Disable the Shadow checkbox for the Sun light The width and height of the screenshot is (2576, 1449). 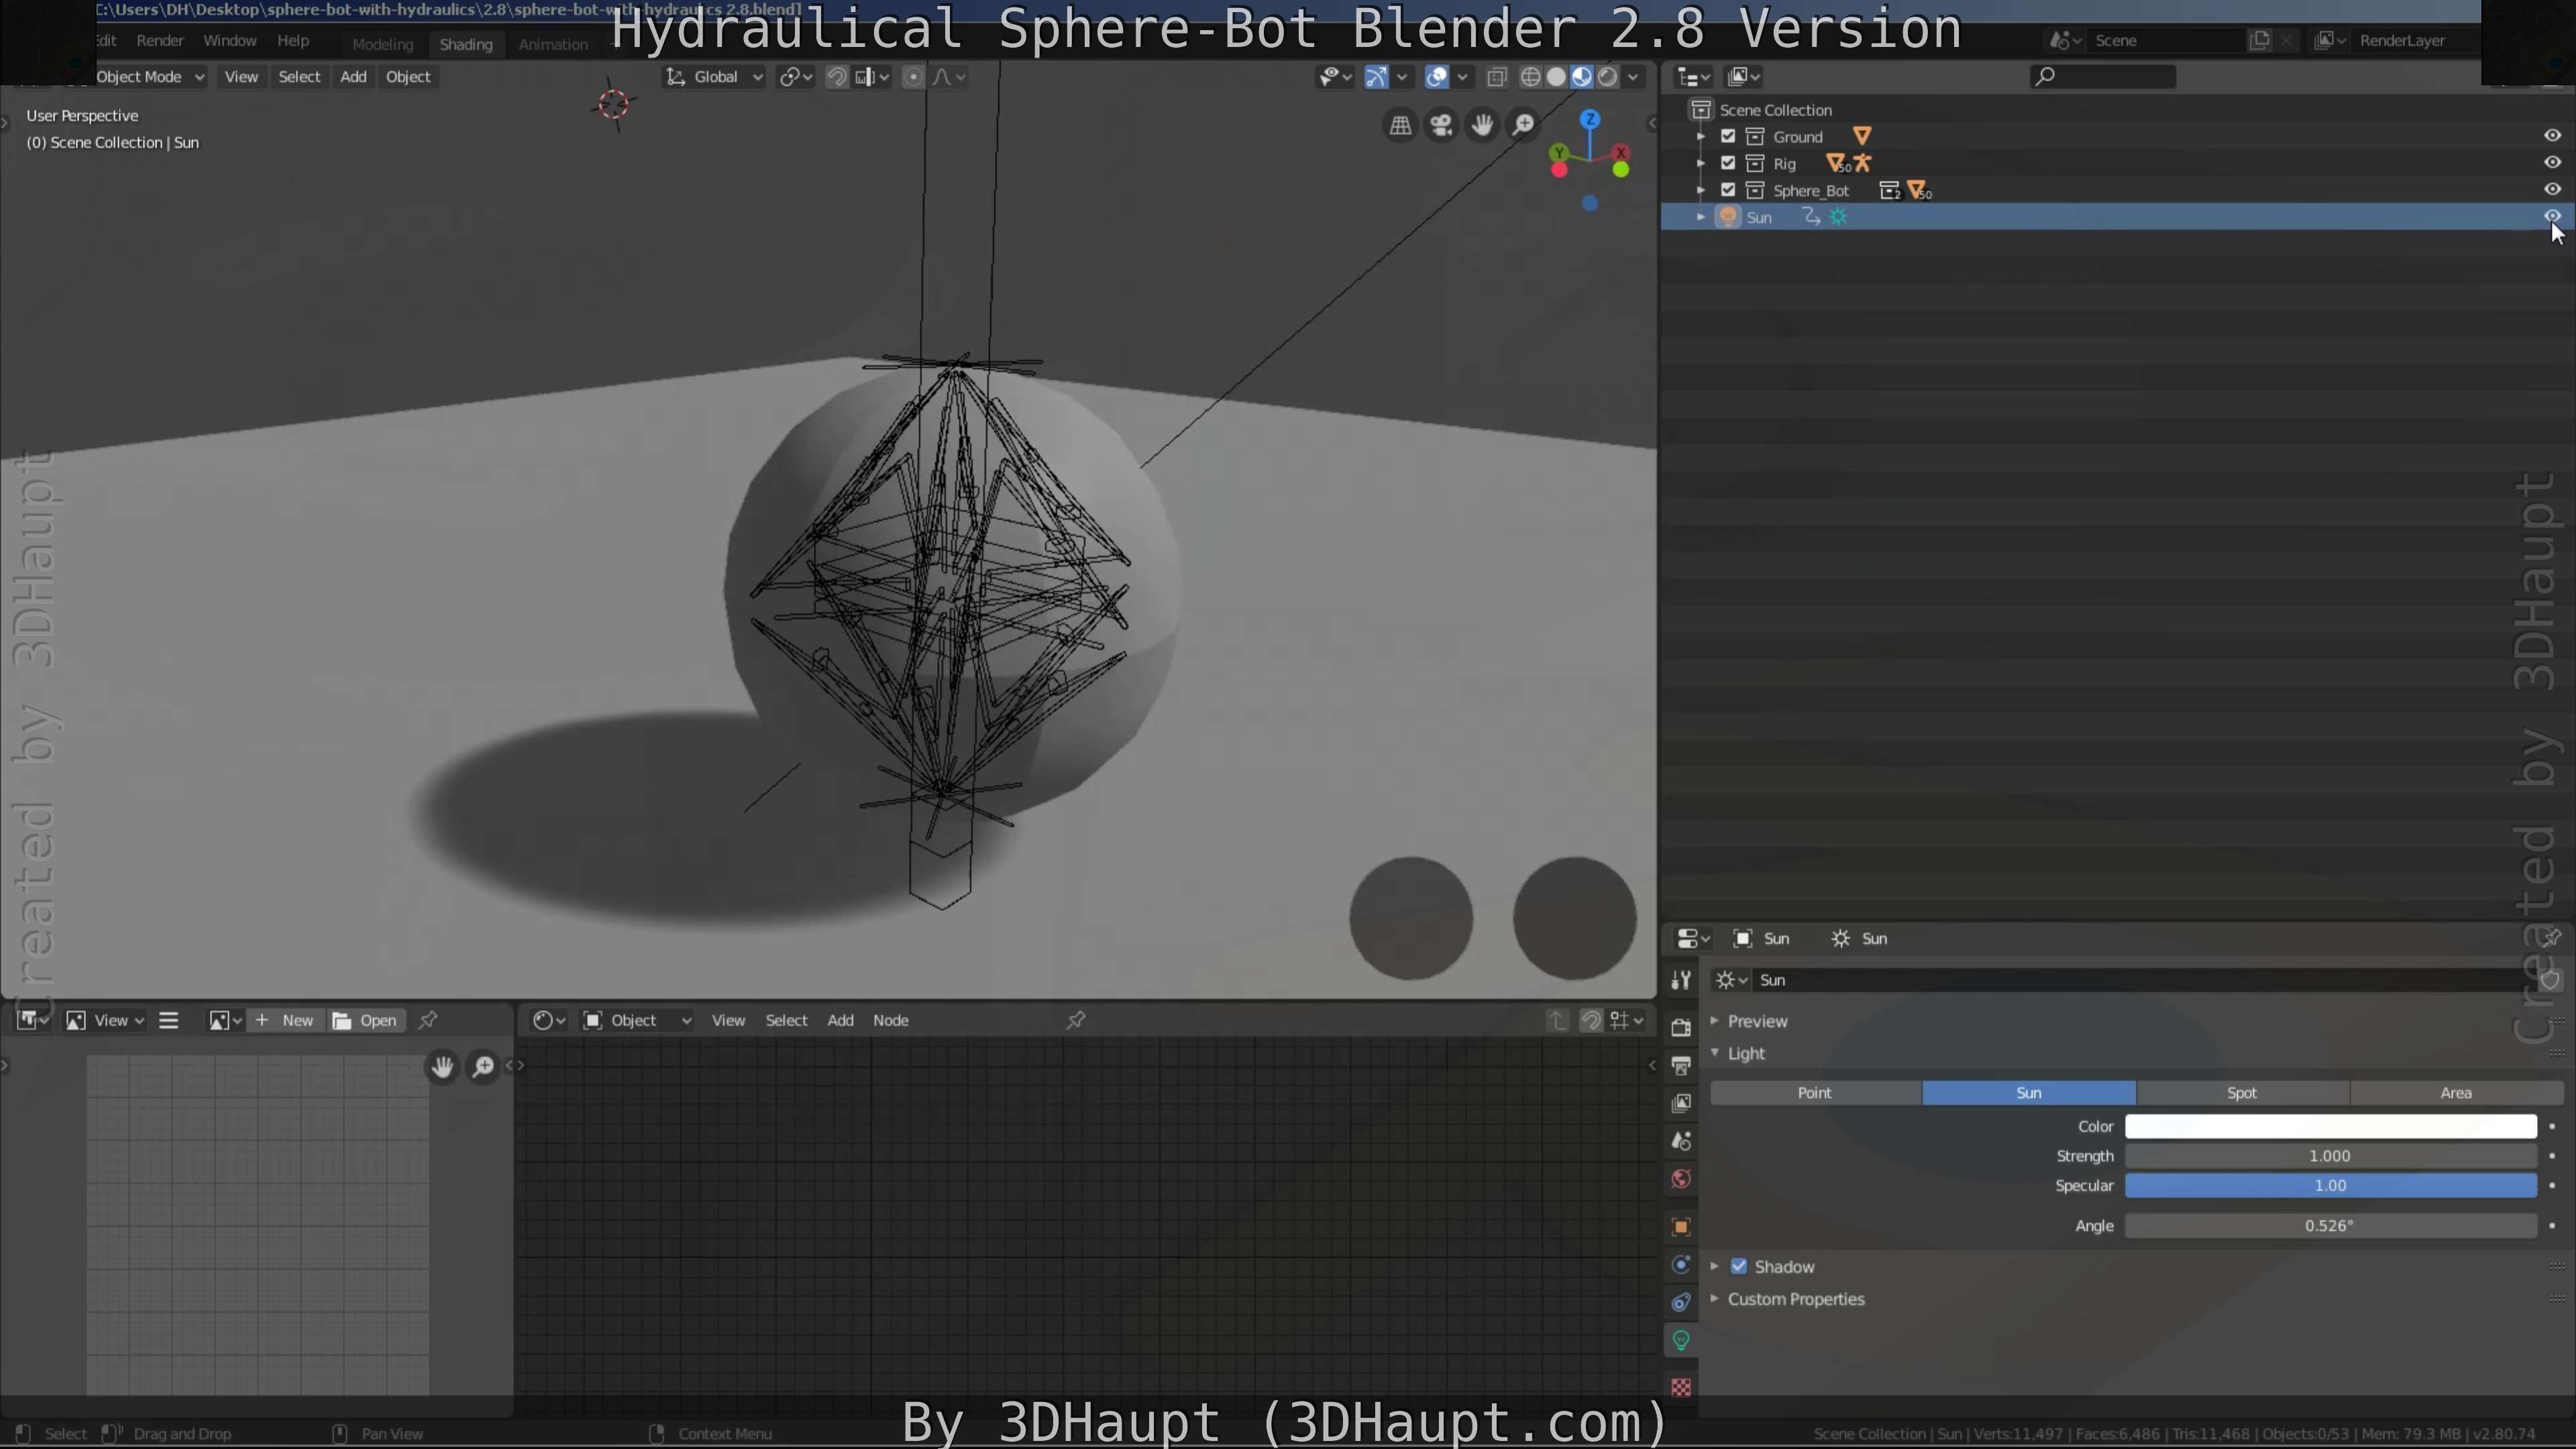pyautogui.click(x=1739, y=1266)
